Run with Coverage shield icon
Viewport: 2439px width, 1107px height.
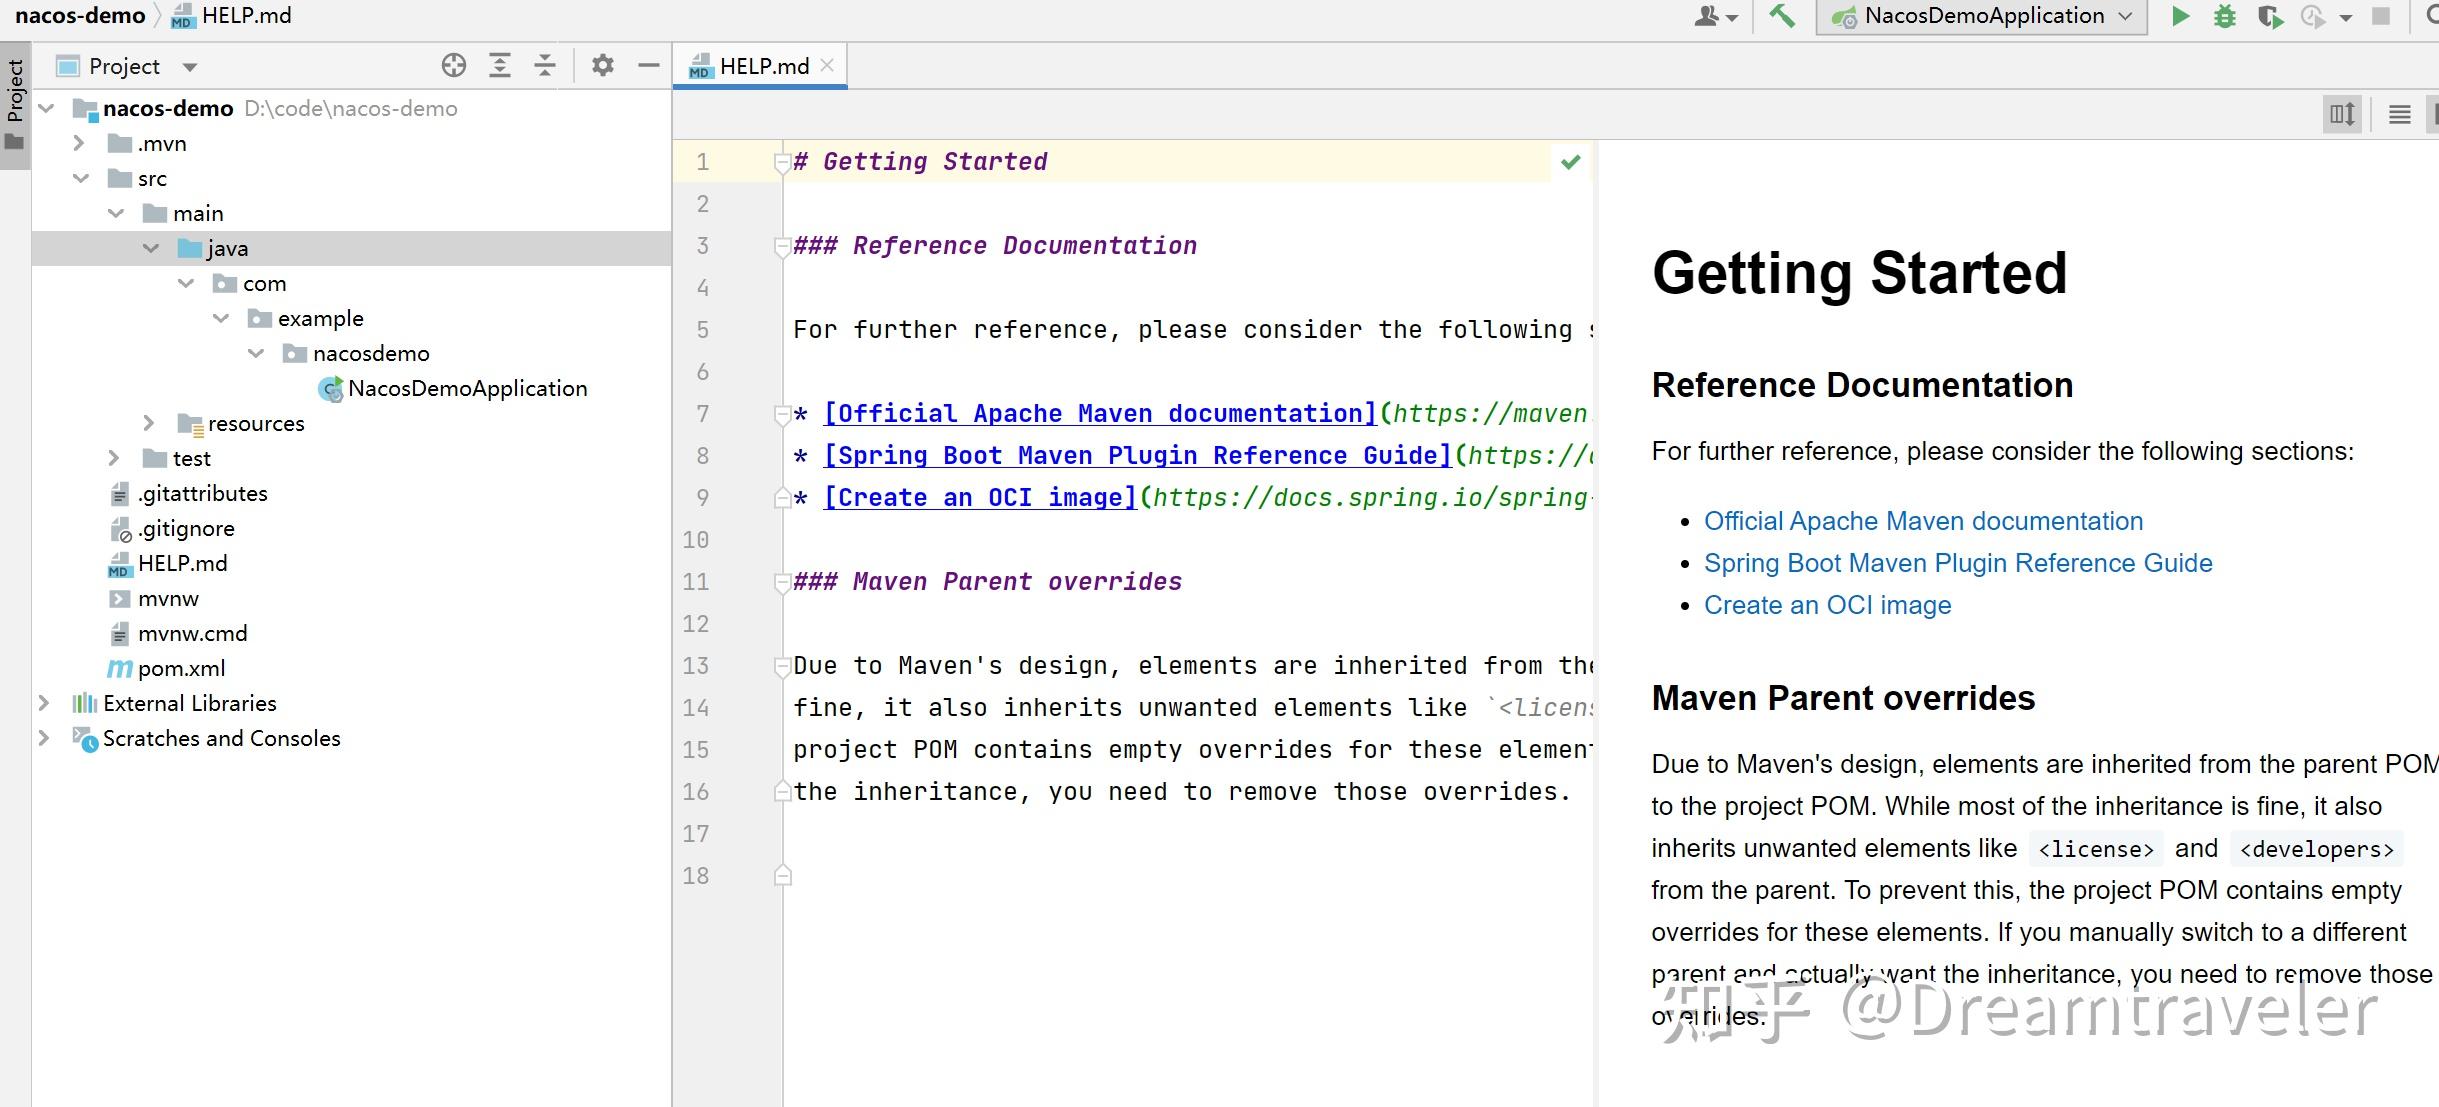click(x=2270, y=17)
